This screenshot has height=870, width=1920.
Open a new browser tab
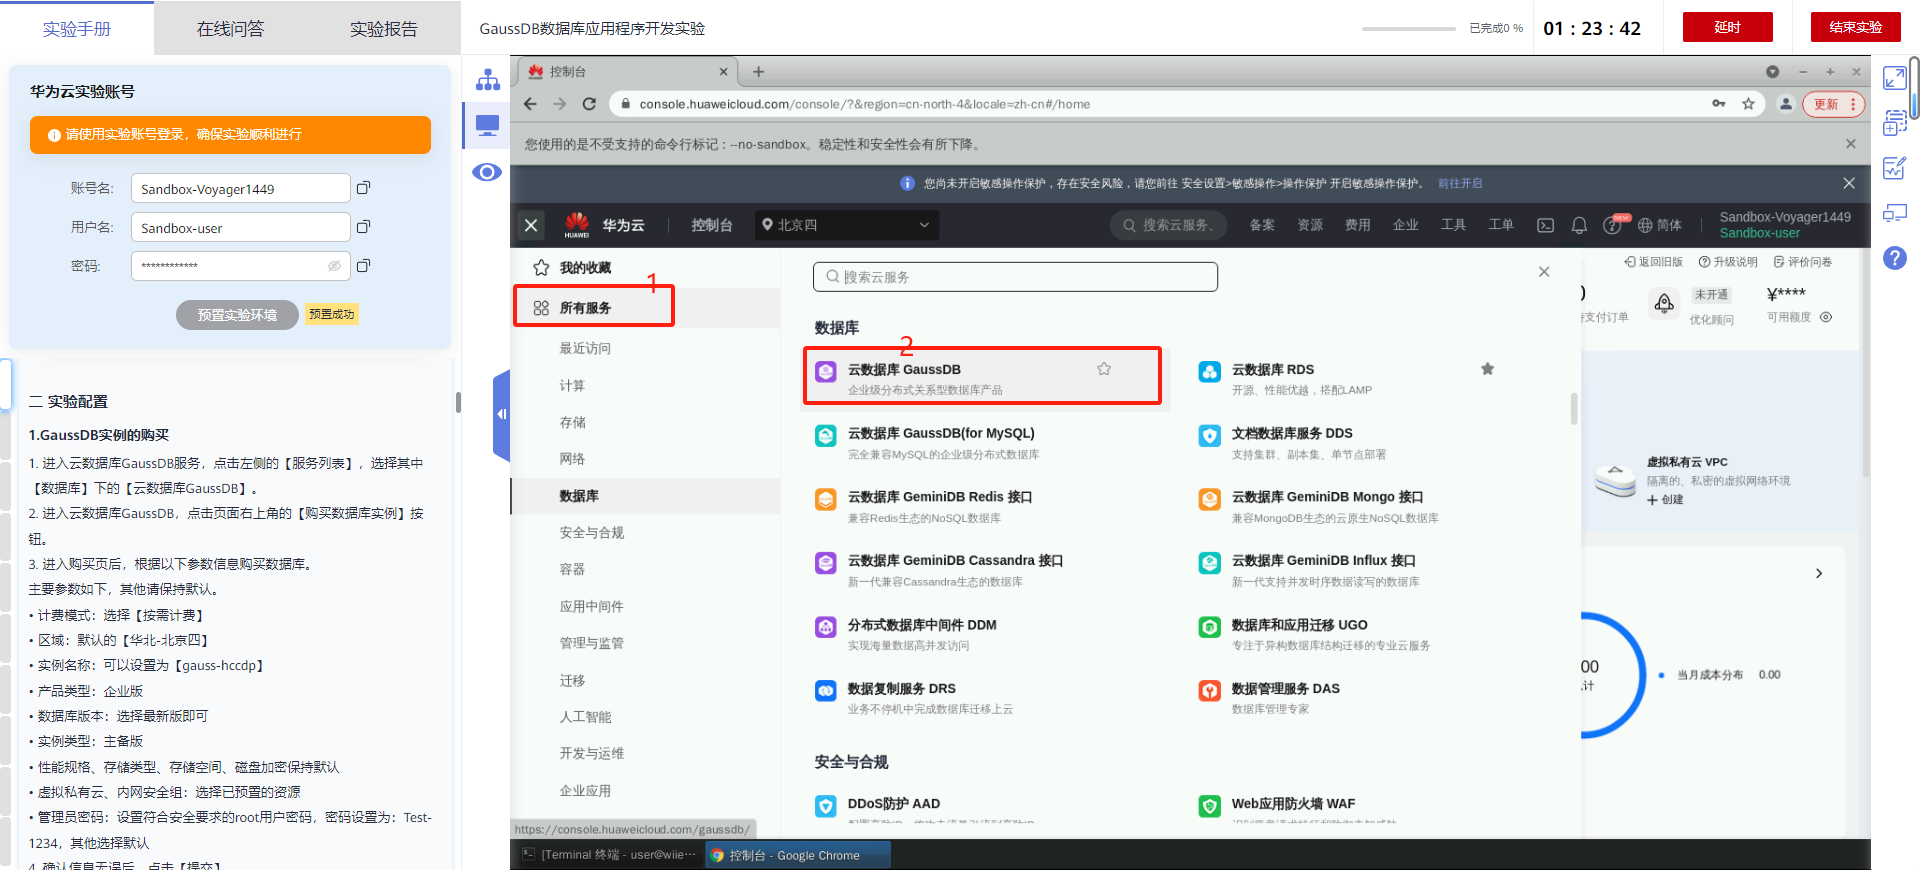(x=758, y=72)
